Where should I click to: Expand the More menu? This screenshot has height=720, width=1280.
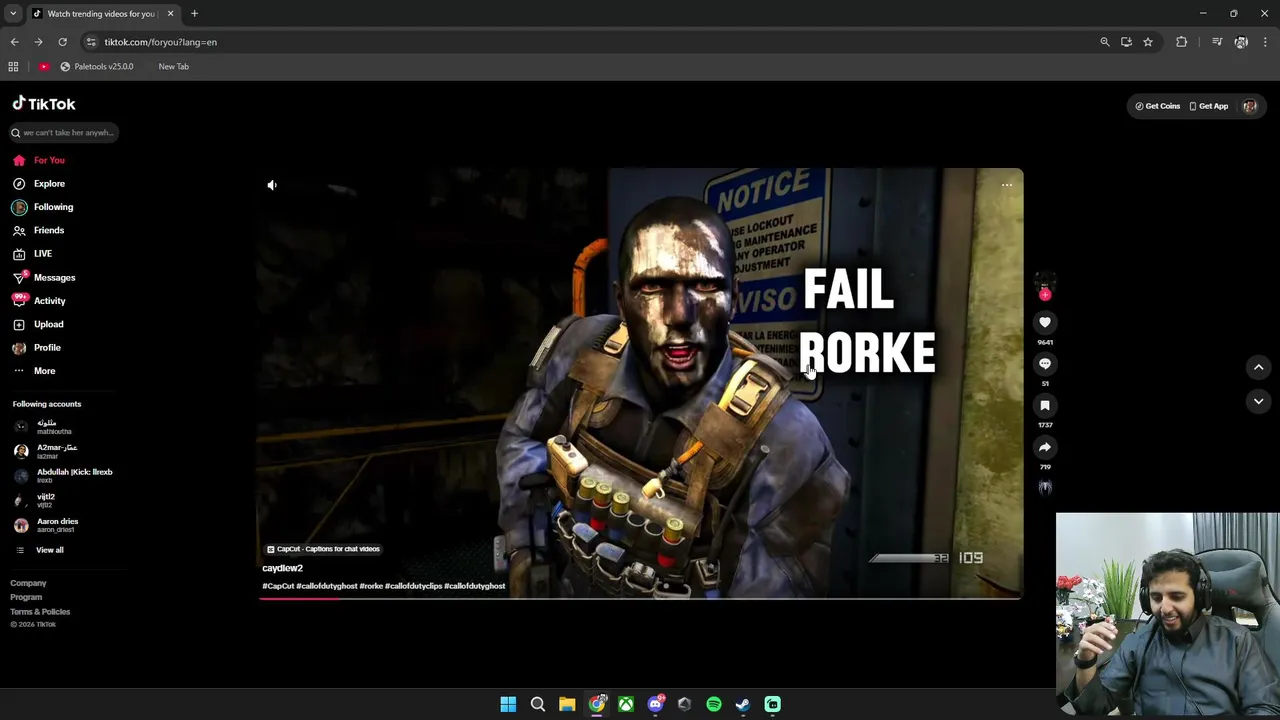(x=35, y=371)
